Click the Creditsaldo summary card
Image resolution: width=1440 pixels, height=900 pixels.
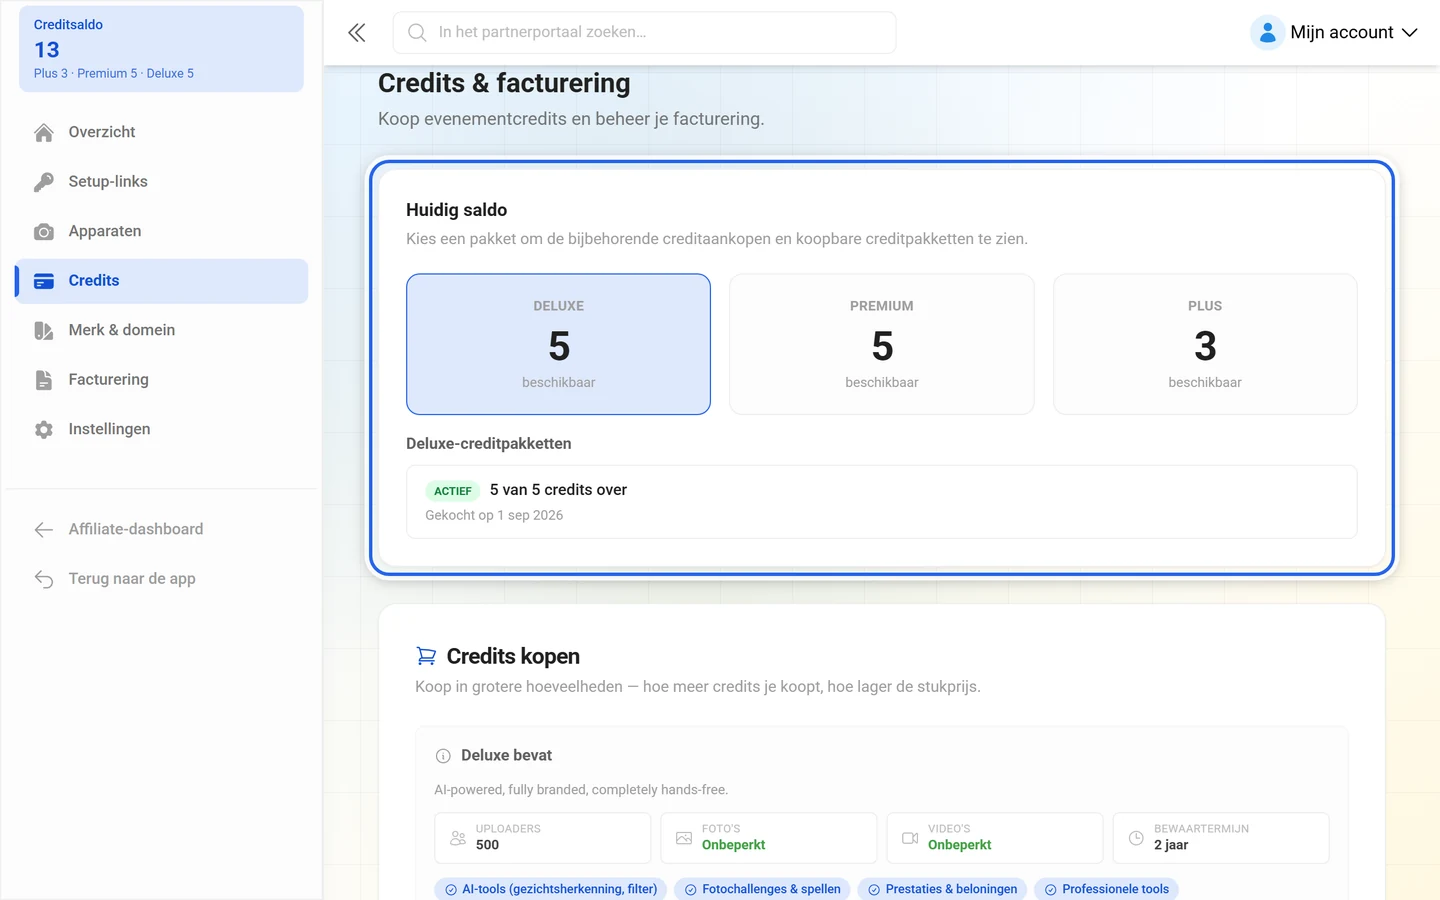click(x=161, y=49)
